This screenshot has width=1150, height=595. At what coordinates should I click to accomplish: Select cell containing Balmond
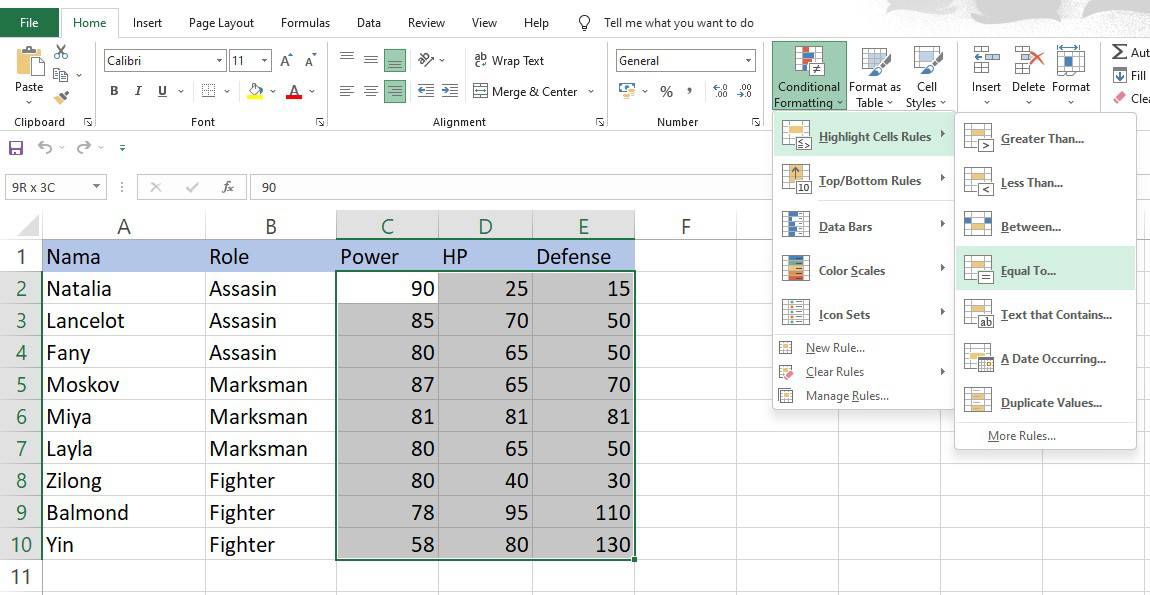tap(123, 512)
